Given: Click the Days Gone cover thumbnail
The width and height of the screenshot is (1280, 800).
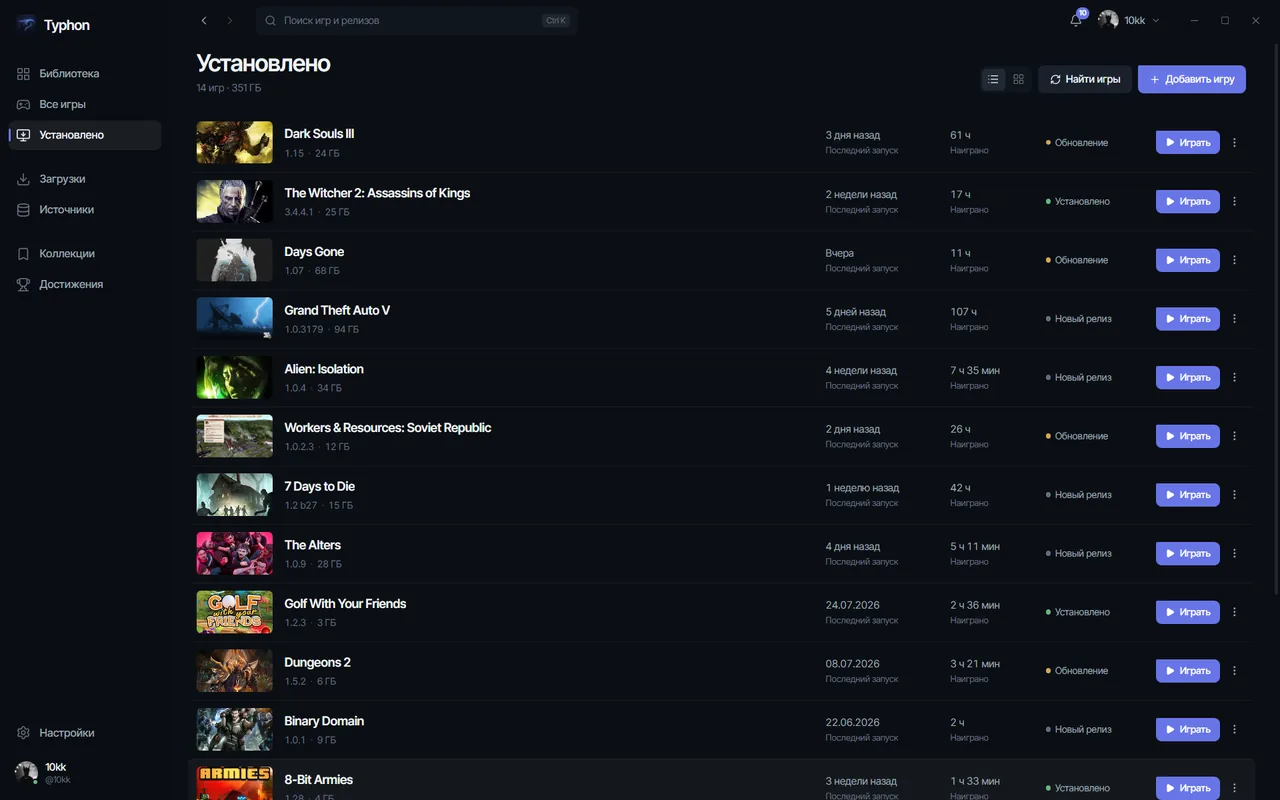Looking at the screenshot, I should pyautogui.click(x=235, y=260).
